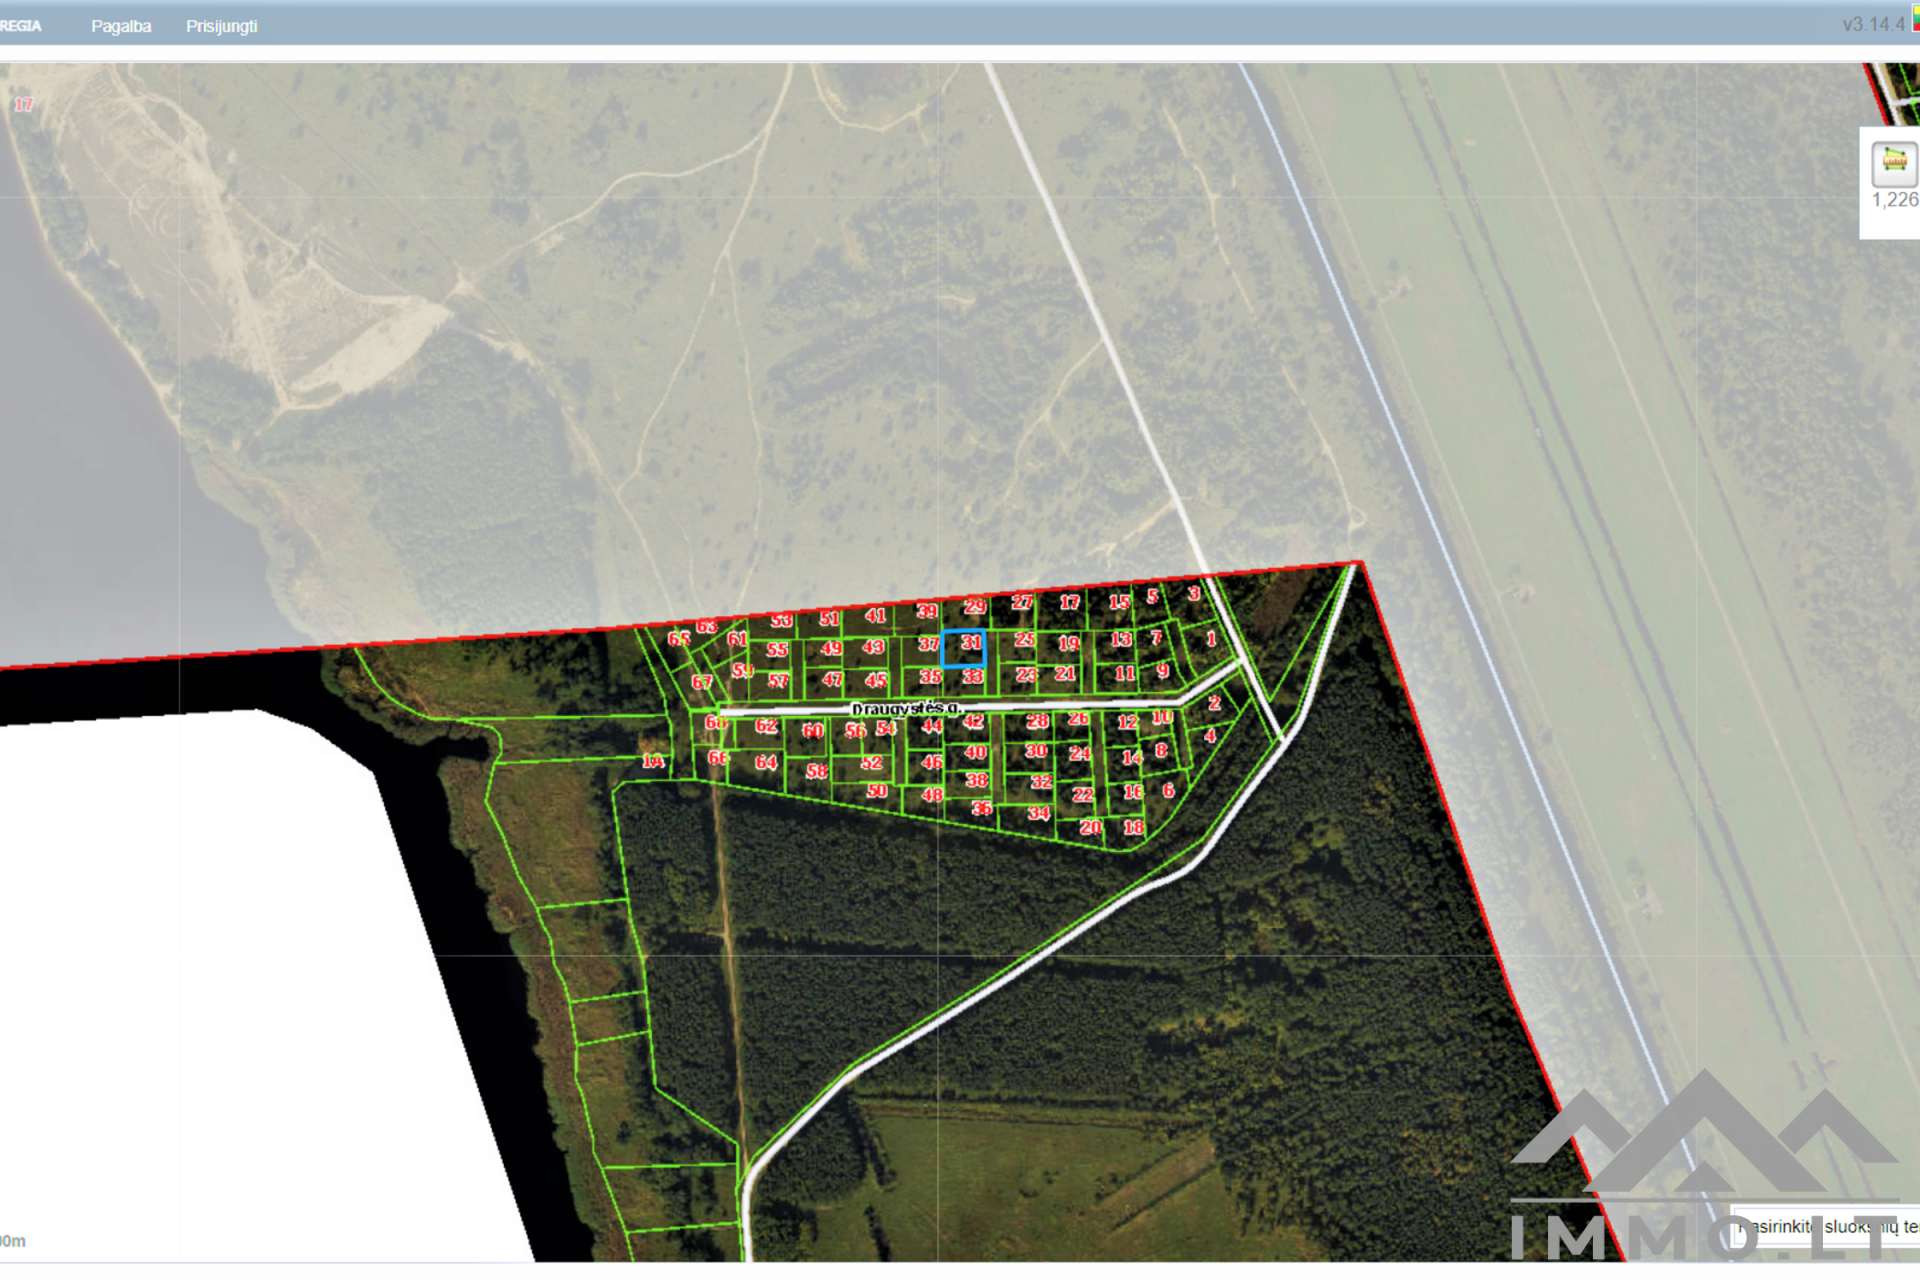Select parcel number 11
Viewport: 1920px width, 1280px height.
pyautogui.click(x=1125, y=674)
